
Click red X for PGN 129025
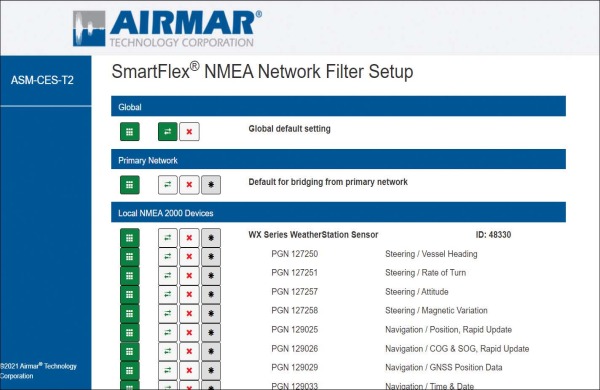click(189, 333)
